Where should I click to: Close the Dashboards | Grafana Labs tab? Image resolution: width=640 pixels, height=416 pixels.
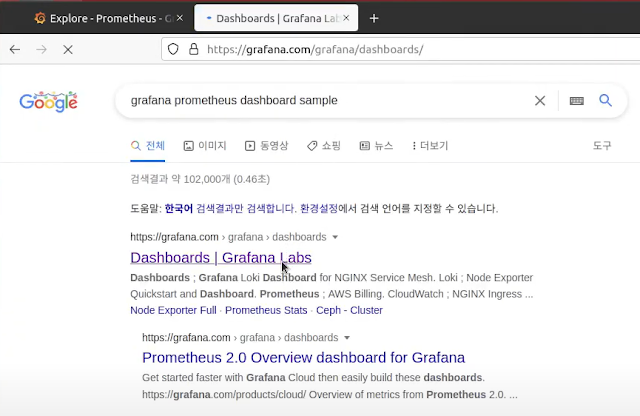(346, 18)
